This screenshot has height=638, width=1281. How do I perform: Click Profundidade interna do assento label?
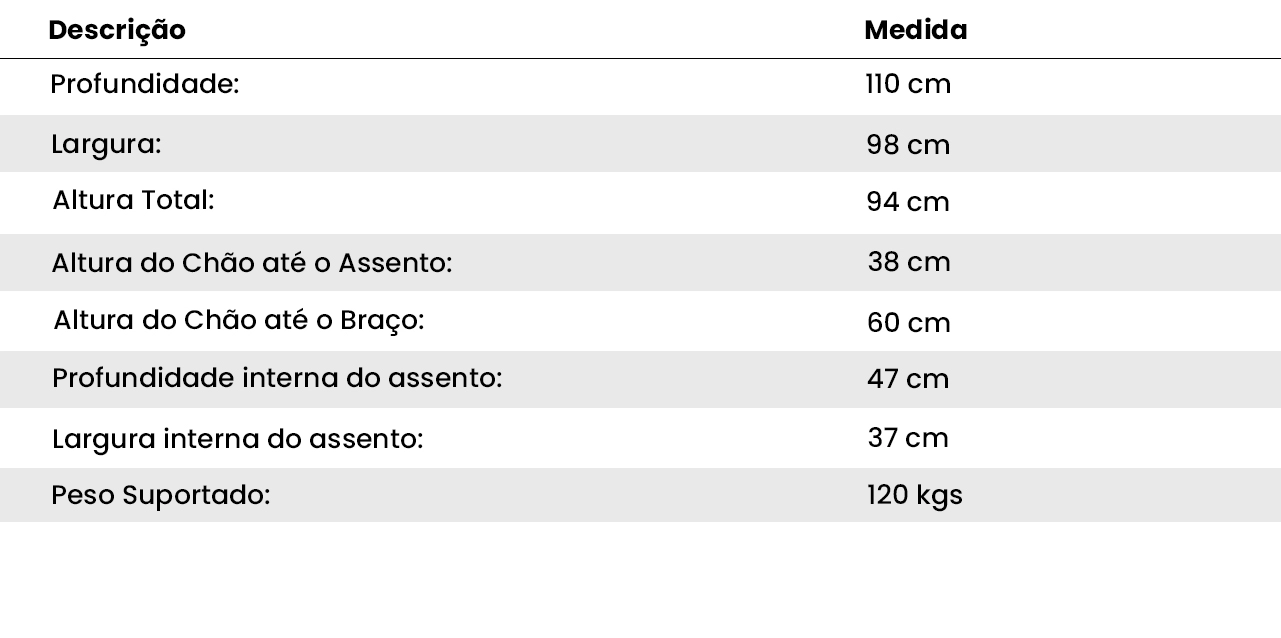[x=277, y=378]
